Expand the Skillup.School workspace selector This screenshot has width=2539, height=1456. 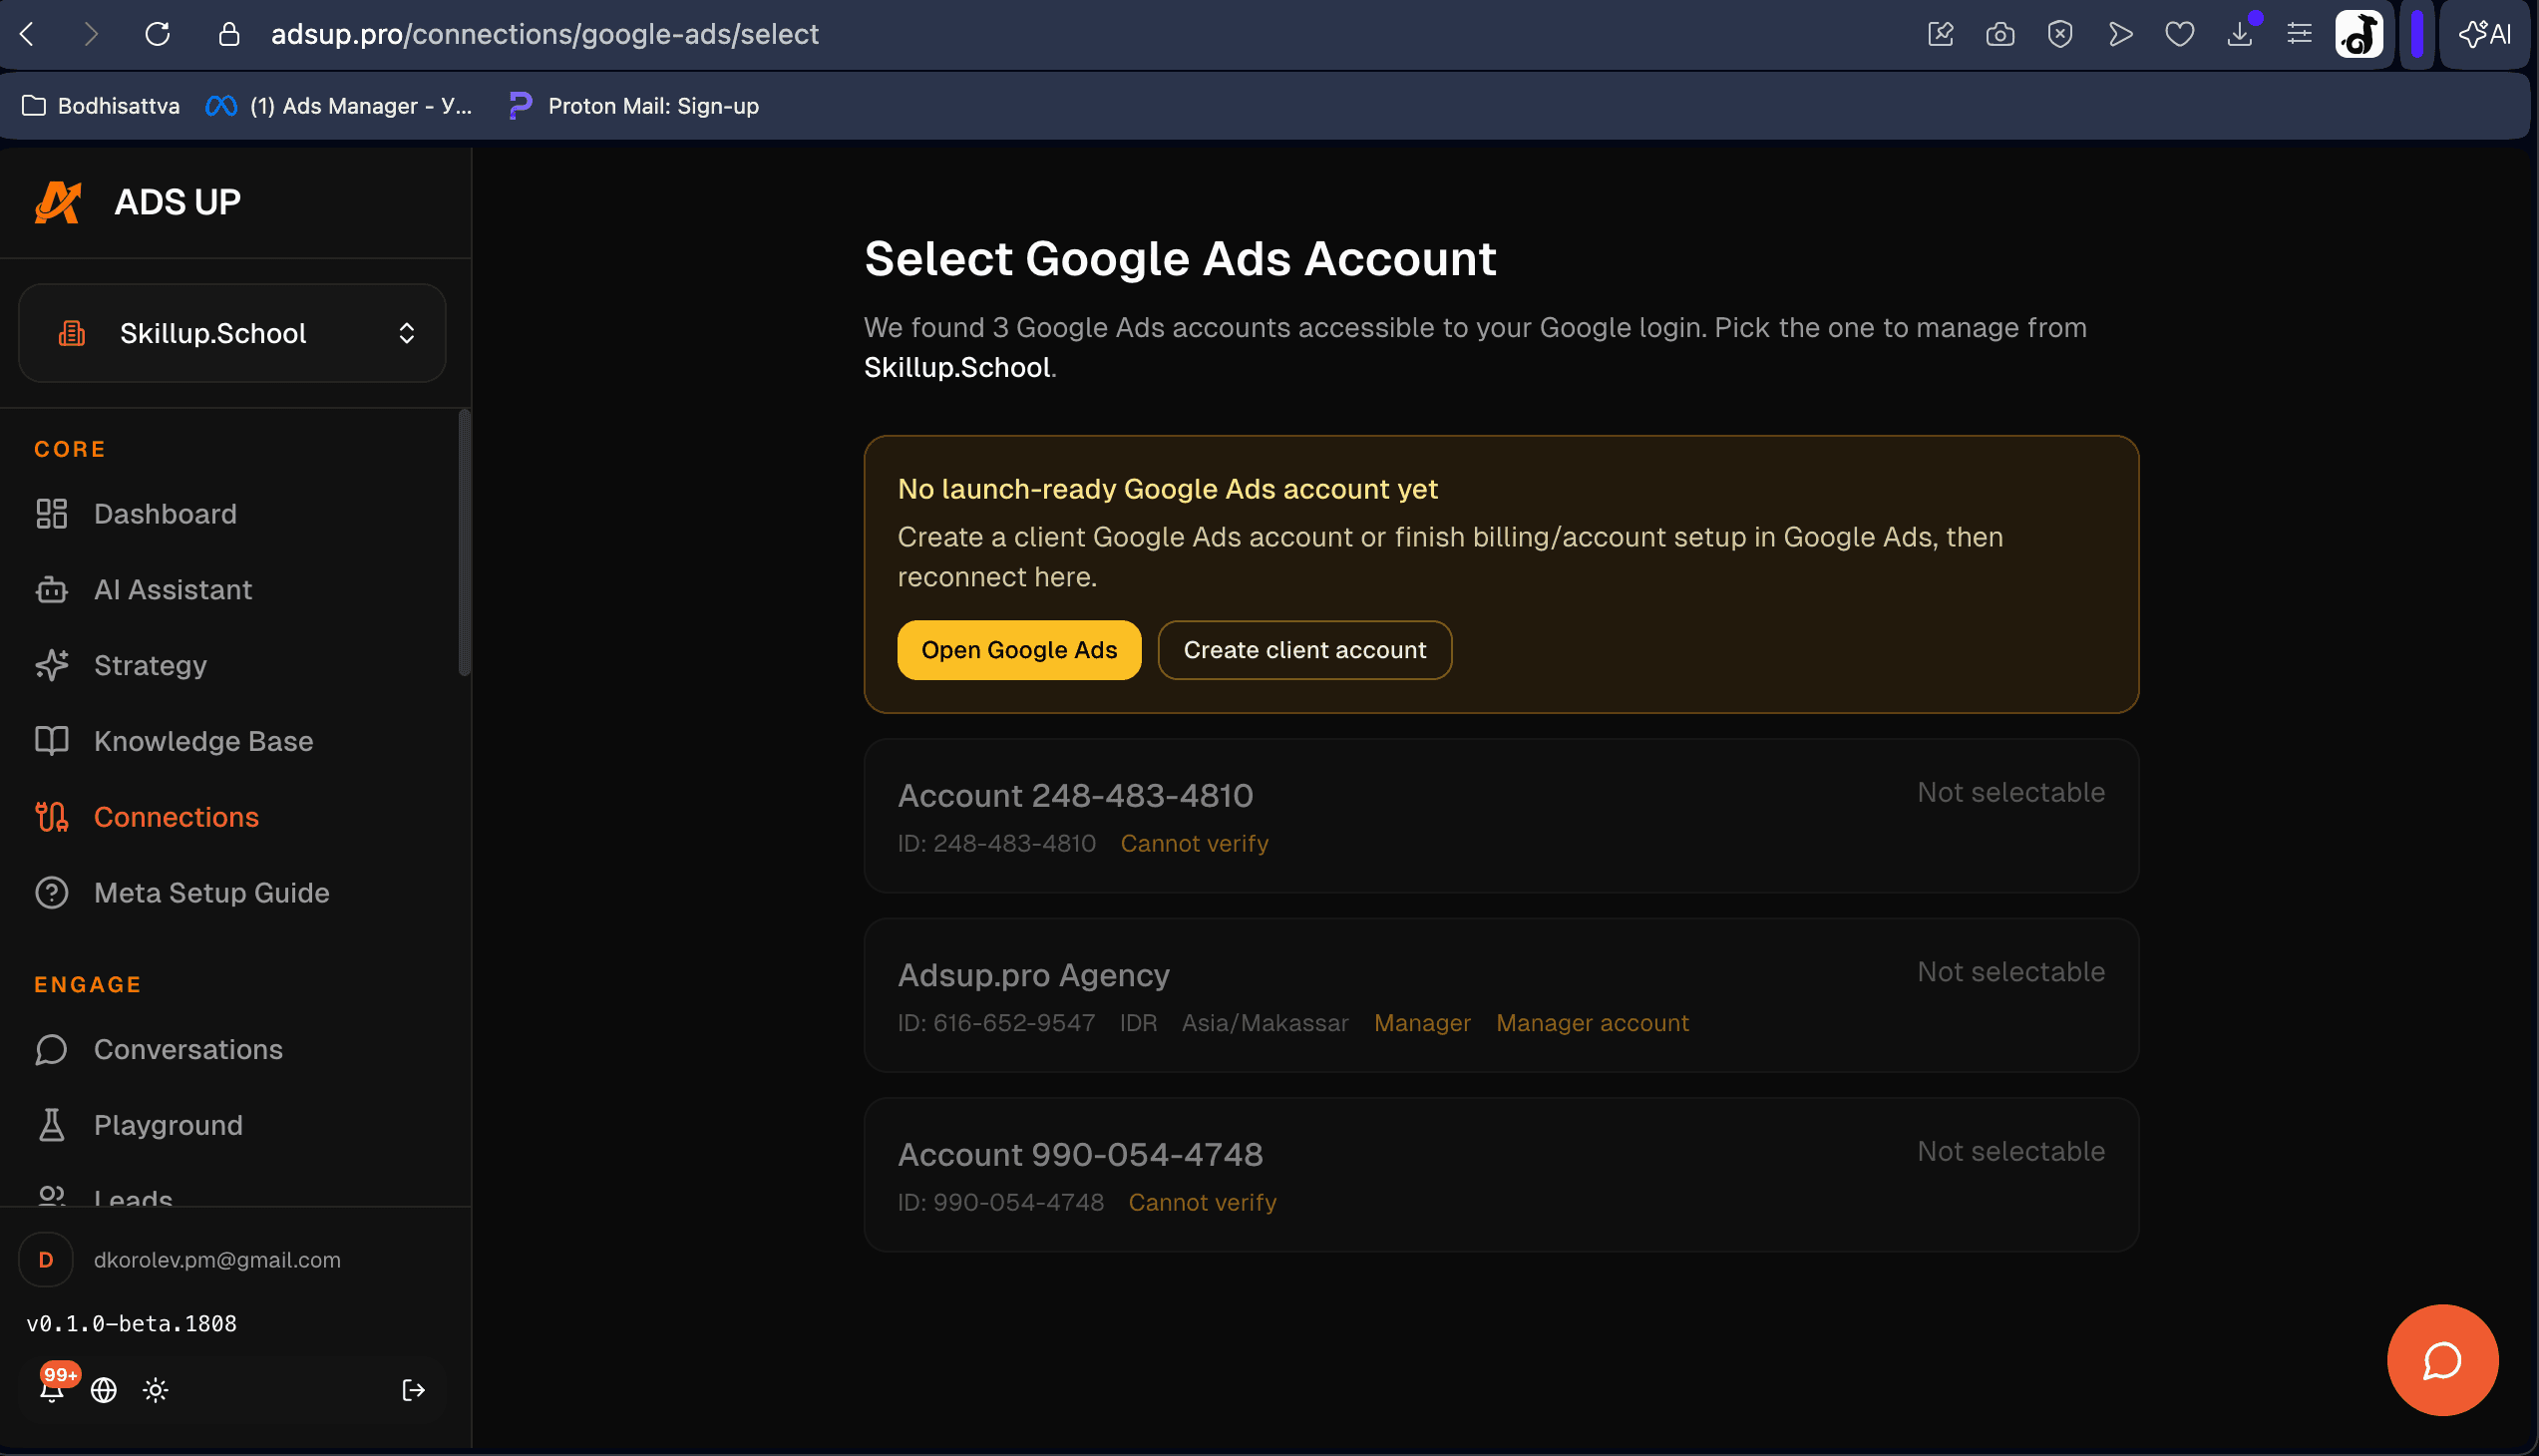click(x=232, y=333)
